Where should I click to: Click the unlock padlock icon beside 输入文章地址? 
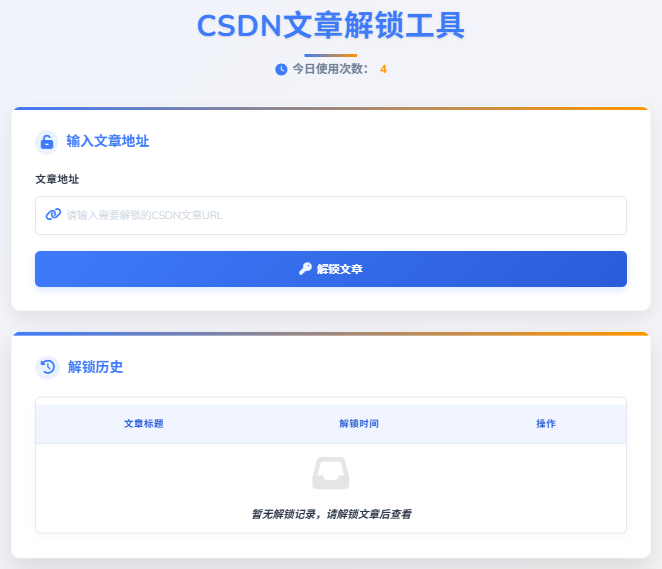coord(47,142)
